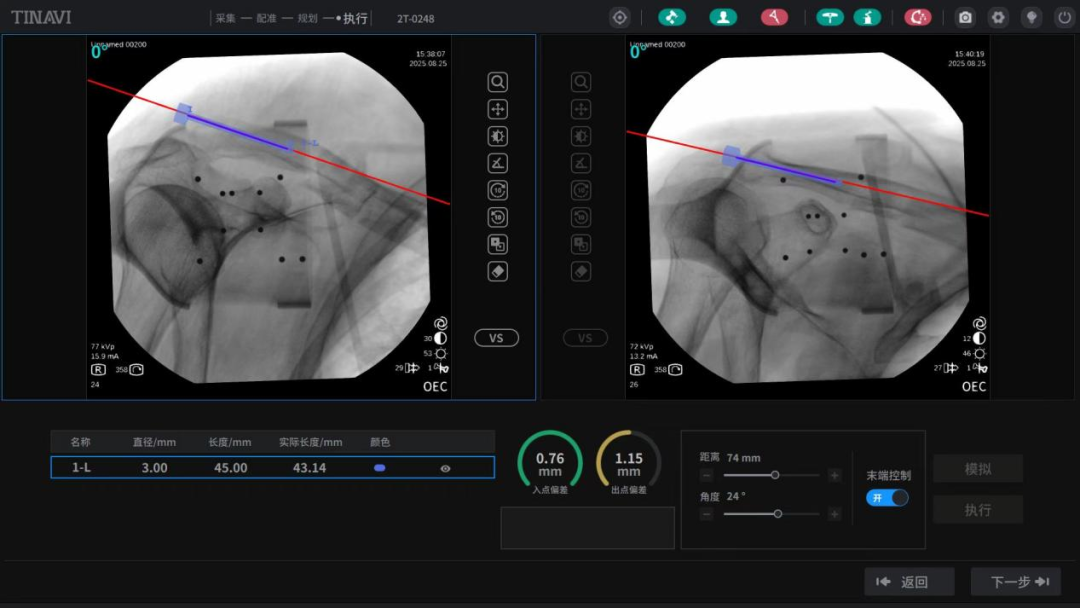Select the magnifier zoom tool in left toolbar
Viewport: 1080px width, 608px height.
[497, 82]
